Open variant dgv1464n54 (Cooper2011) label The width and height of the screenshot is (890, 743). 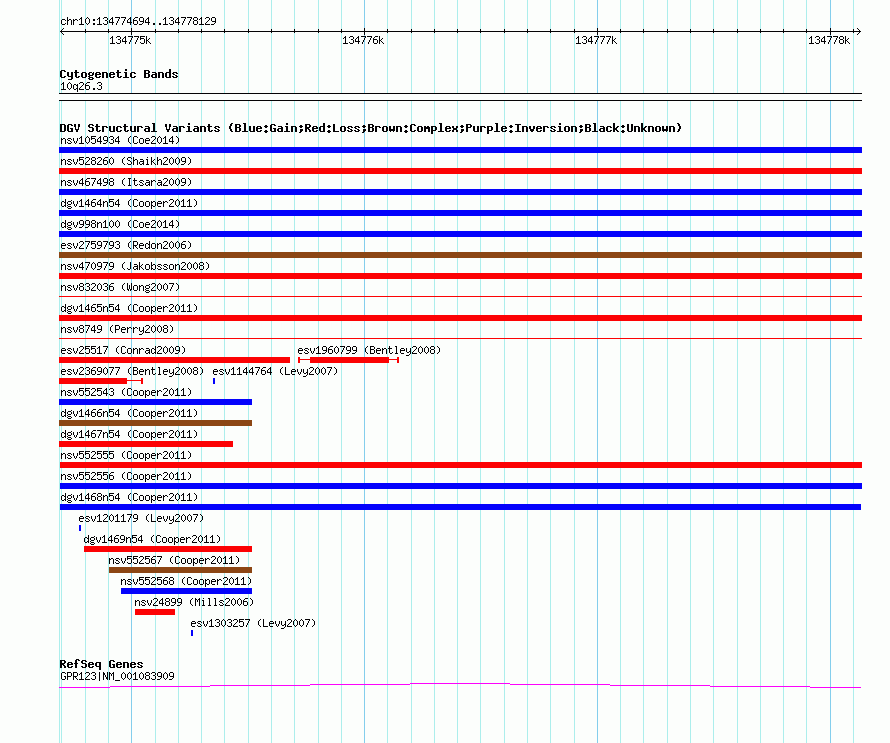[x=129, y=203]
